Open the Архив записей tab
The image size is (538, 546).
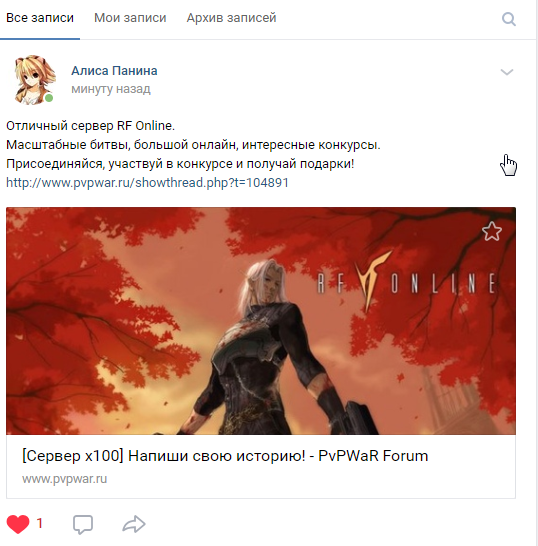tap(231, 18)
